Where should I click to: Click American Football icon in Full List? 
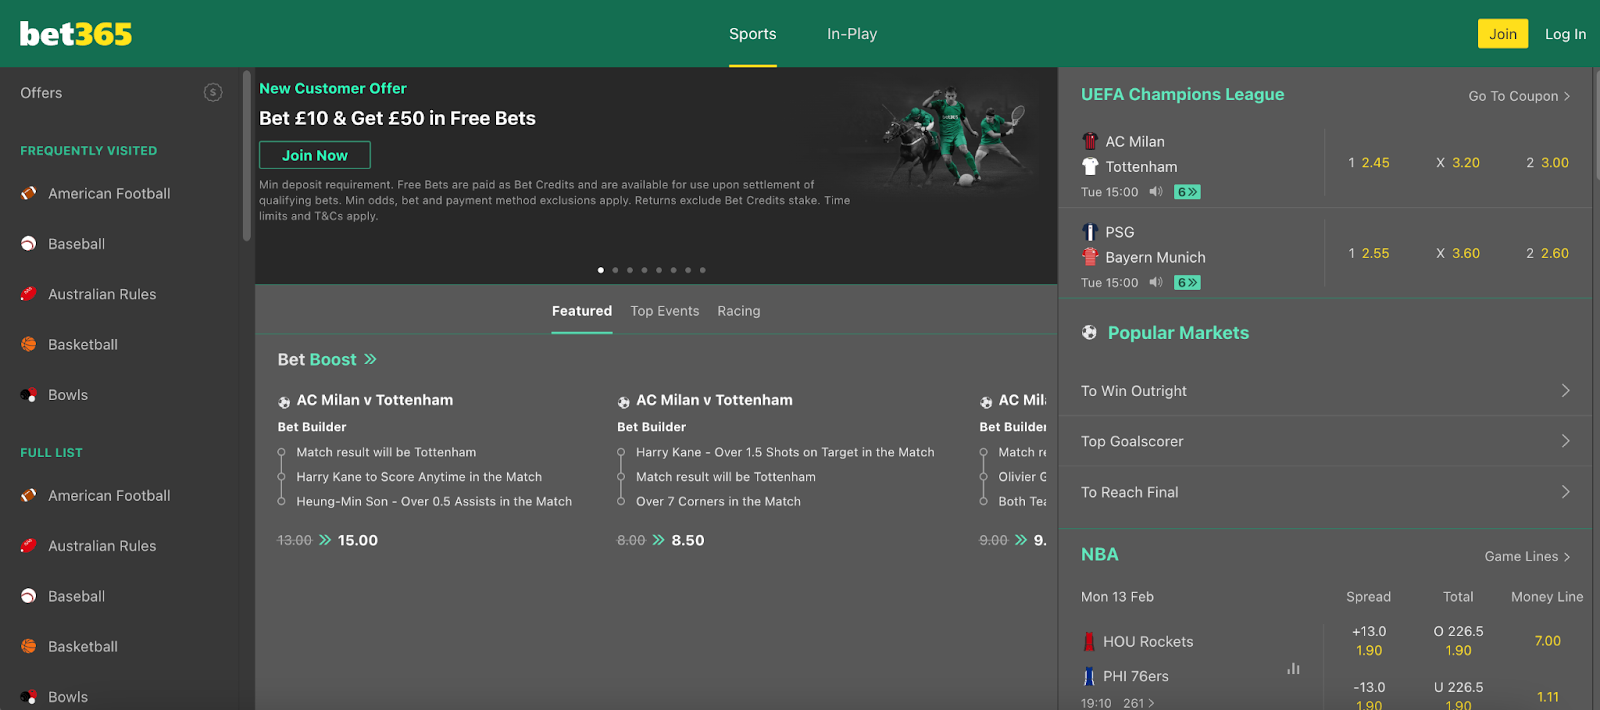coord(29,495)
